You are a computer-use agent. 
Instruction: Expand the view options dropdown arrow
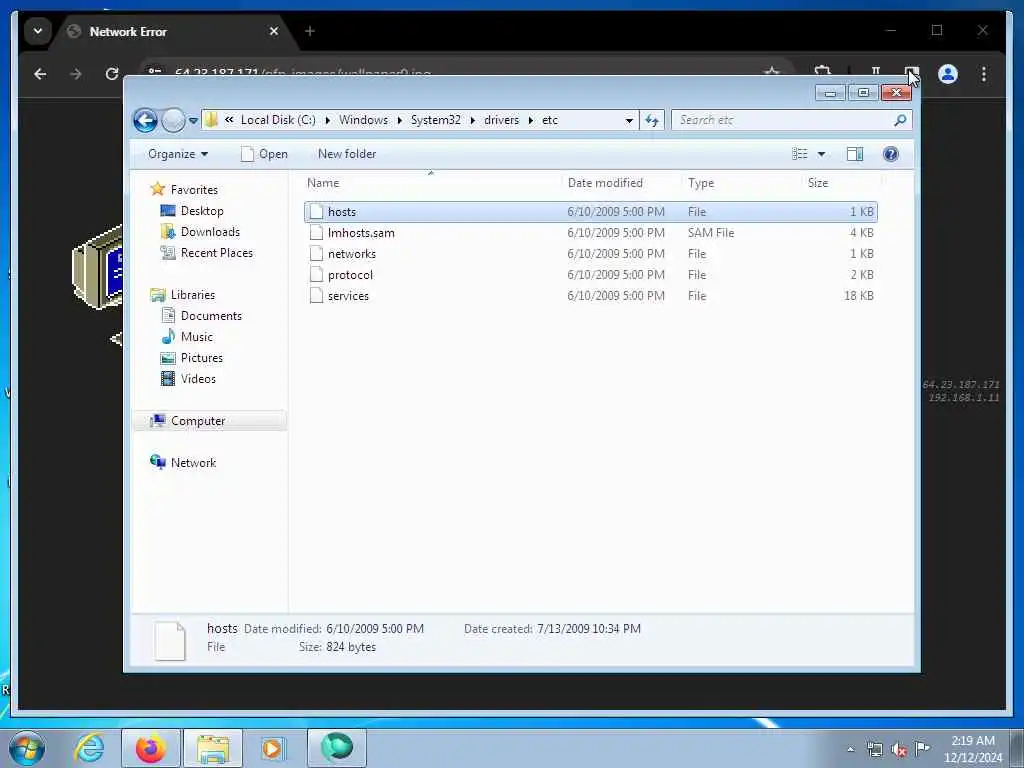(822, 154)
